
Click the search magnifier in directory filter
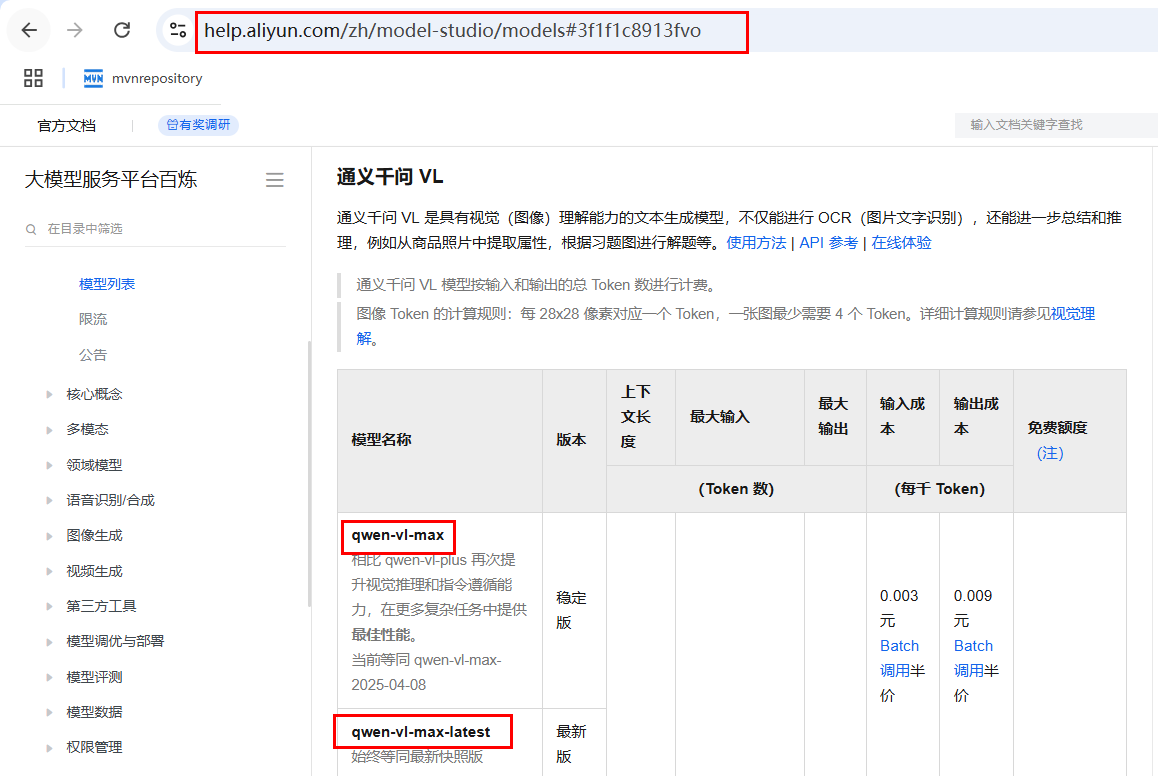(x=32, y=229)
